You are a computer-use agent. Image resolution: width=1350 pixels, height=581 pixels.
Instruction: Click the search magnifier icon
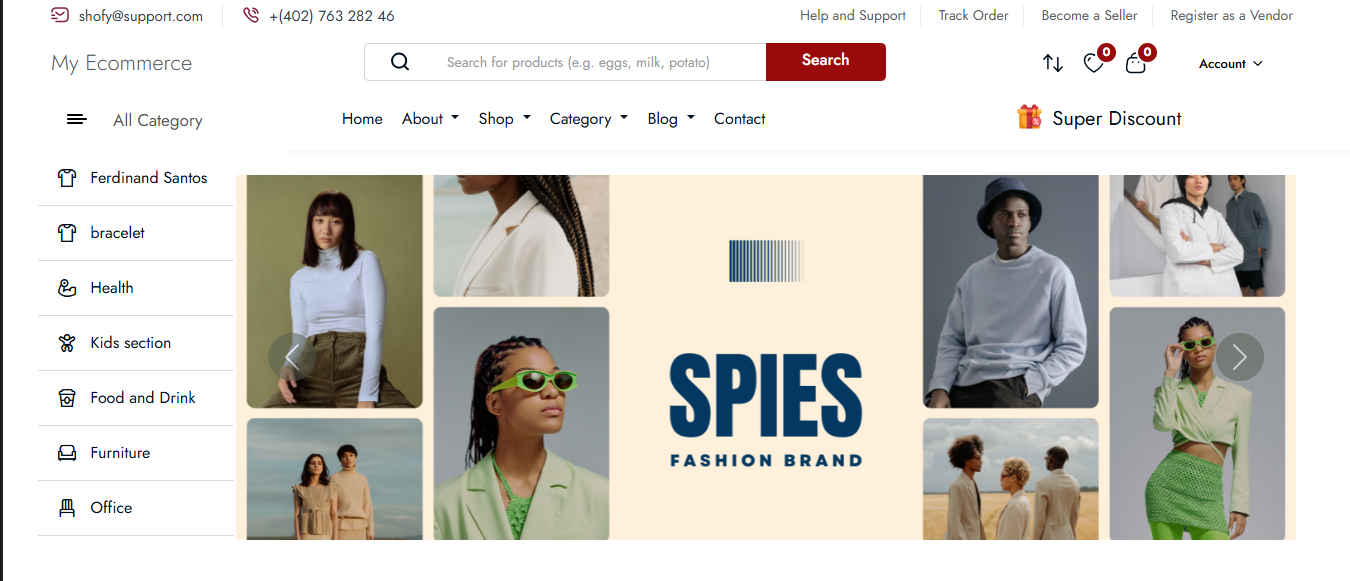point(400,62)
